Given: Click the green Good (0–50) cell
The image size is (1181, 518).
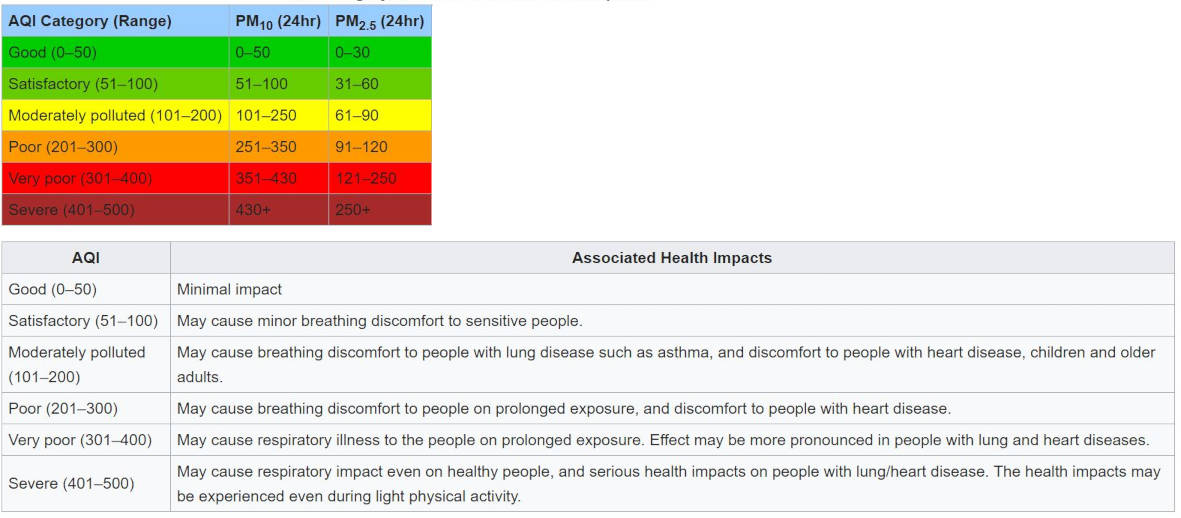Looking at the screenshot, I should (x=115, y=52).
